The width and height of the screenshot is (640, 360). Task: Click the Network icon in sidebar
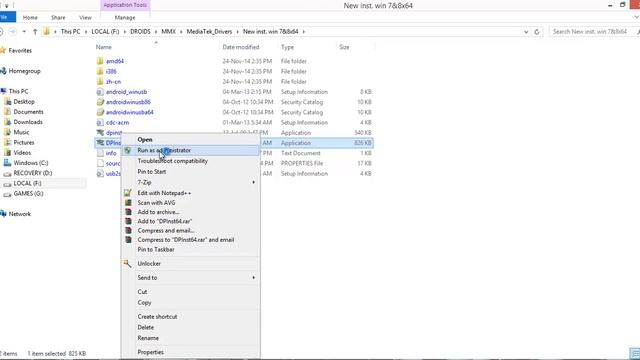click(x=3, y=214)
